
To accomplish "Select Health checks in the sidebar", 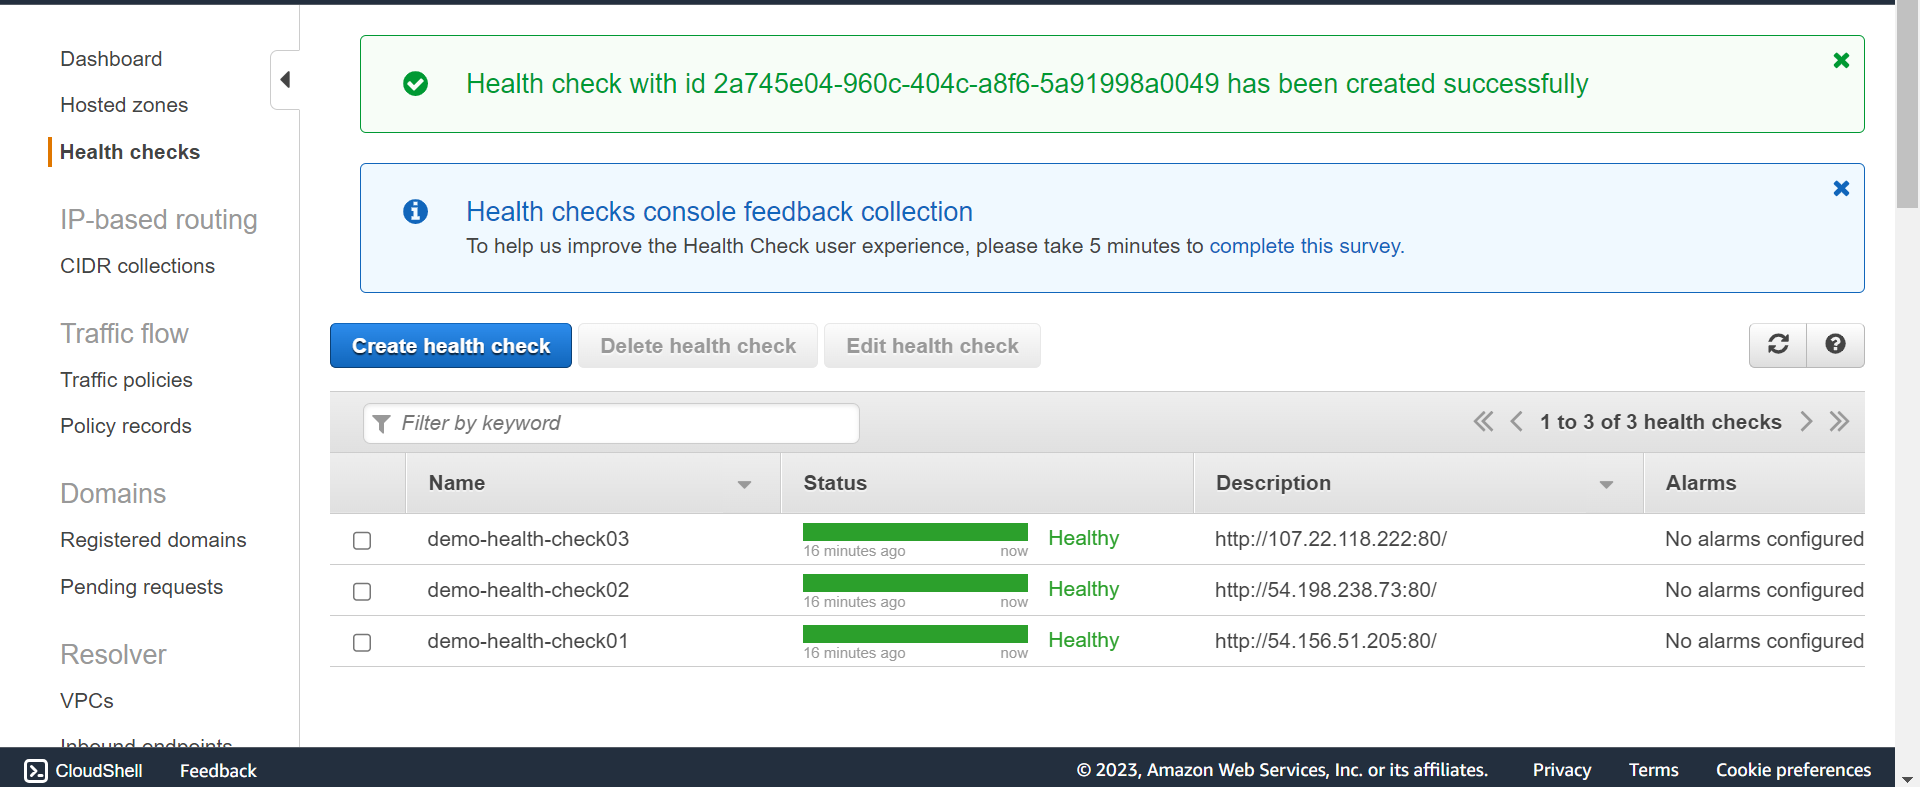I will pos(130,152).
